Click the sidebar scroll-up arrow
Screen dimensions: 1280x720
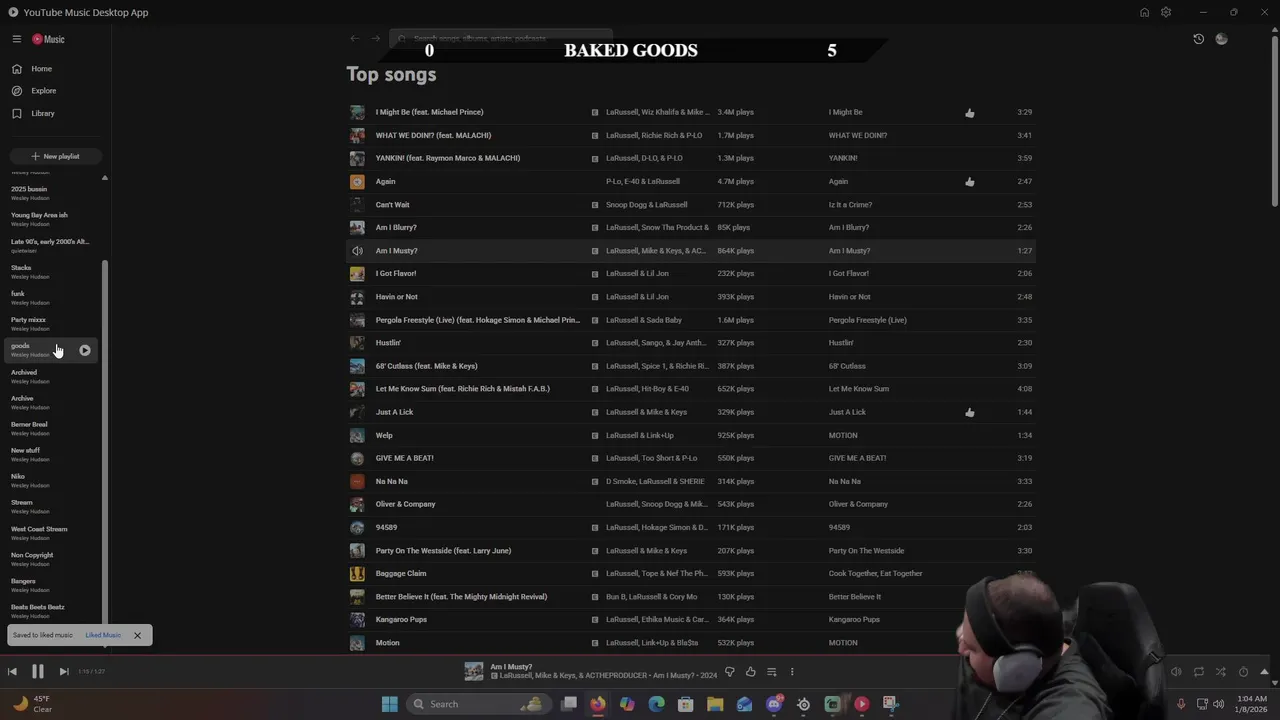tap(104, 178)
